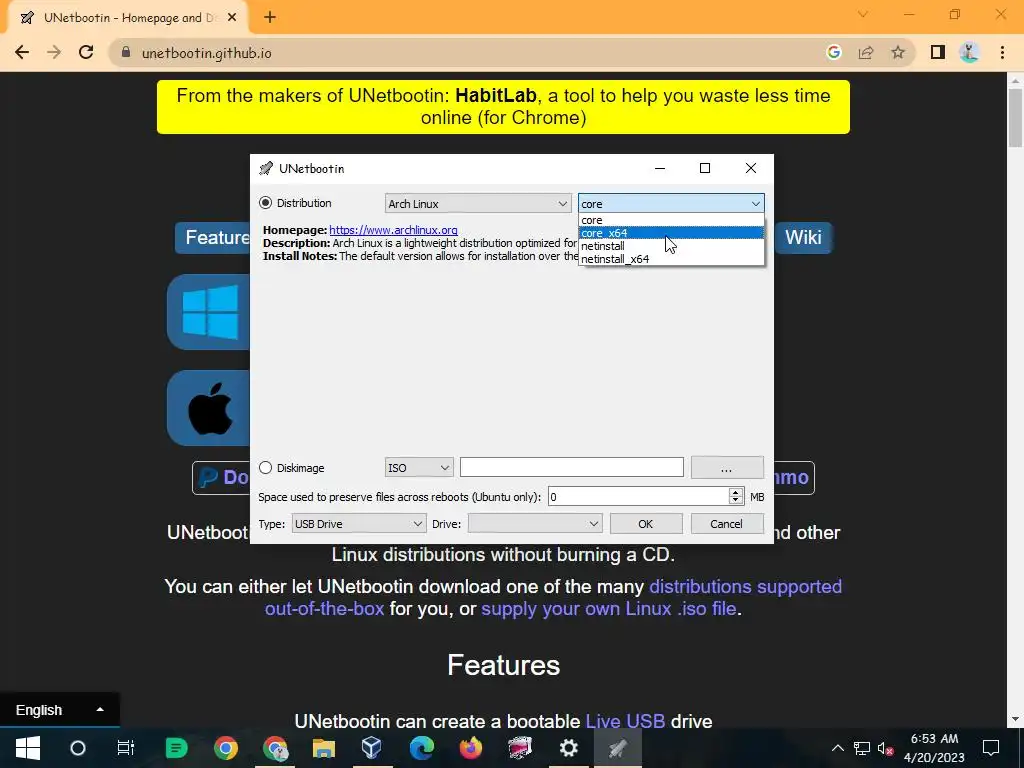Click the share page icon
Viewport: 1024px width, 768px height.
[866, 52]
